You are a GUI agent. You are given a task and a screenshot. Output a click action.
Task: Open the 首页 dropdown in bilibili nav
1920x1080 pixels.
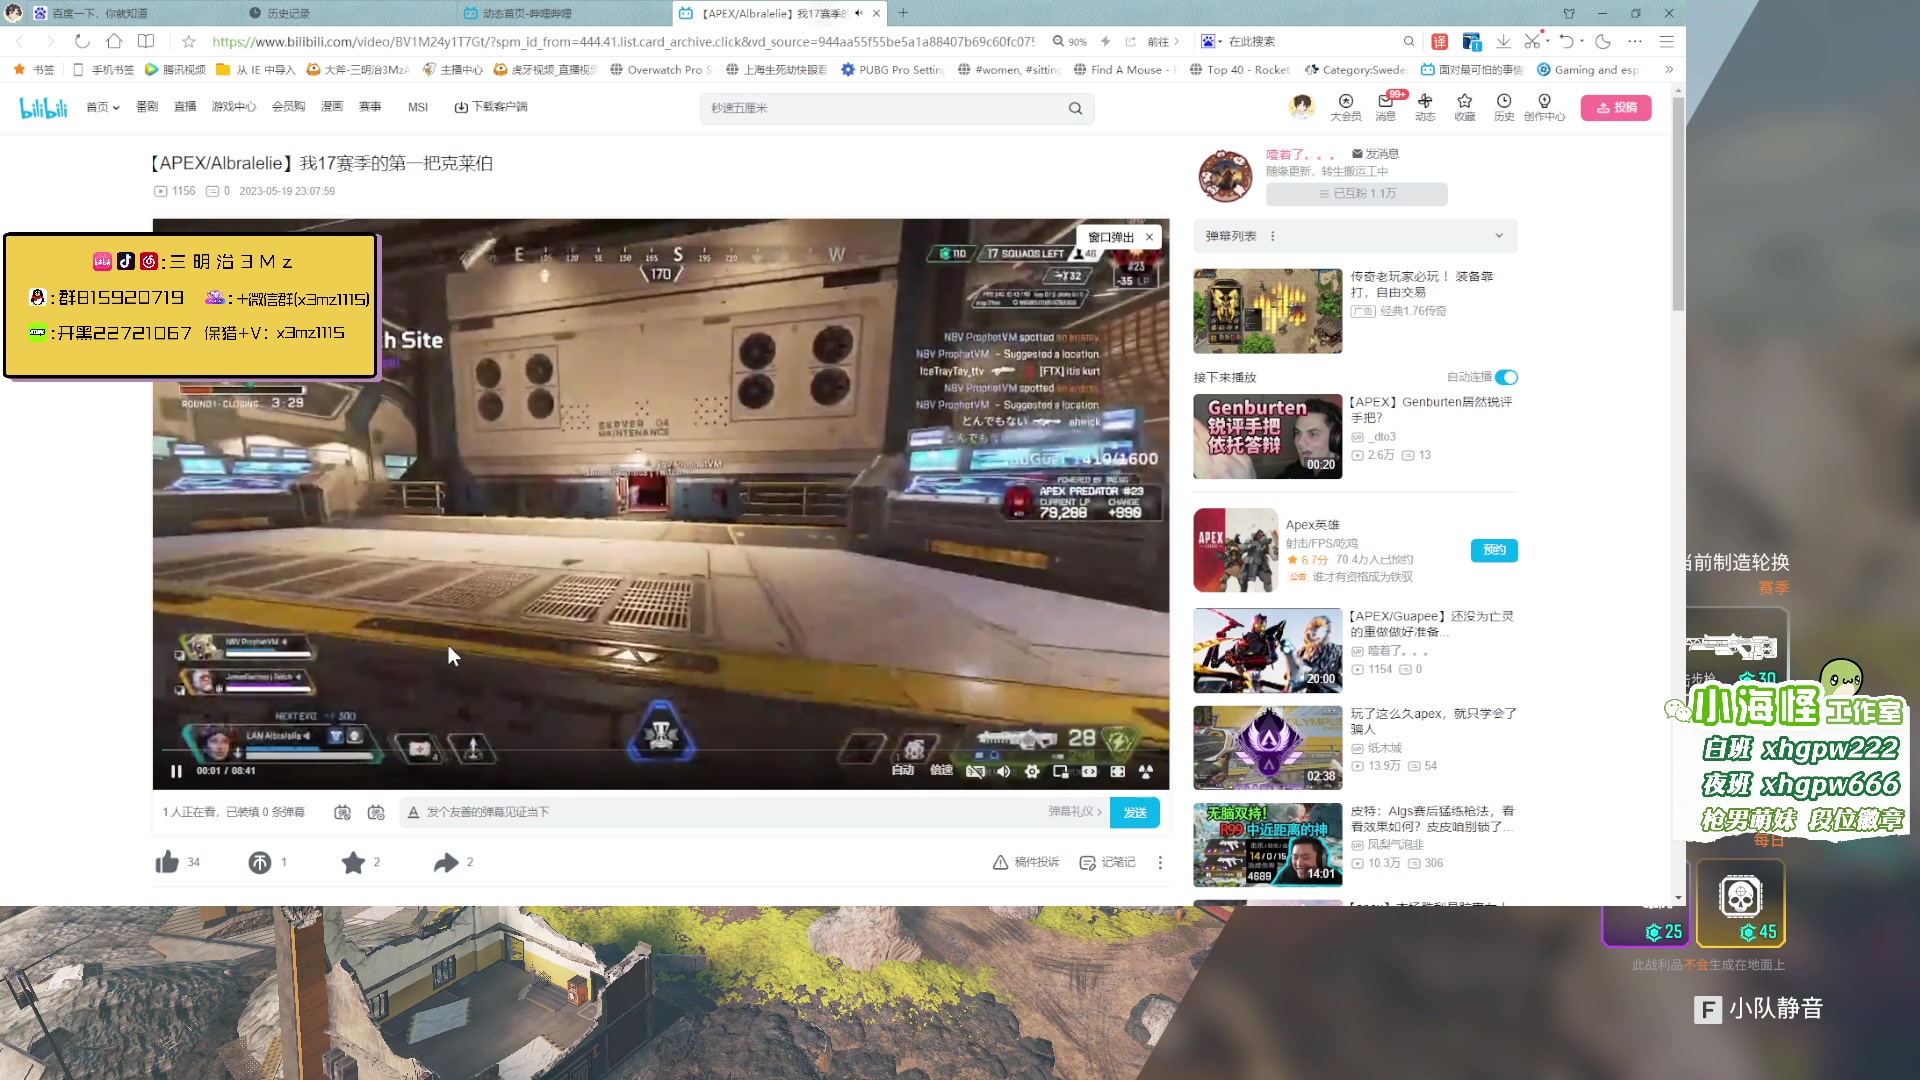coord(102,107)
